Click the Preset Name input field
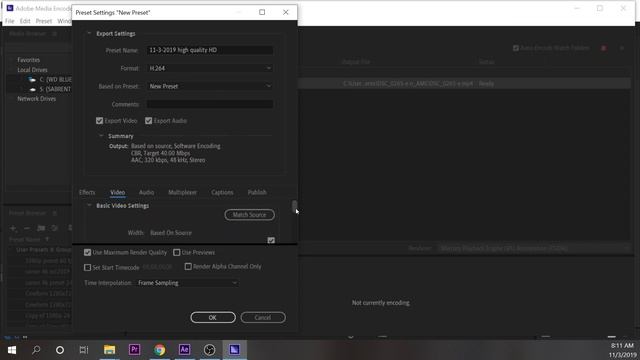 (x=210, y=50)
